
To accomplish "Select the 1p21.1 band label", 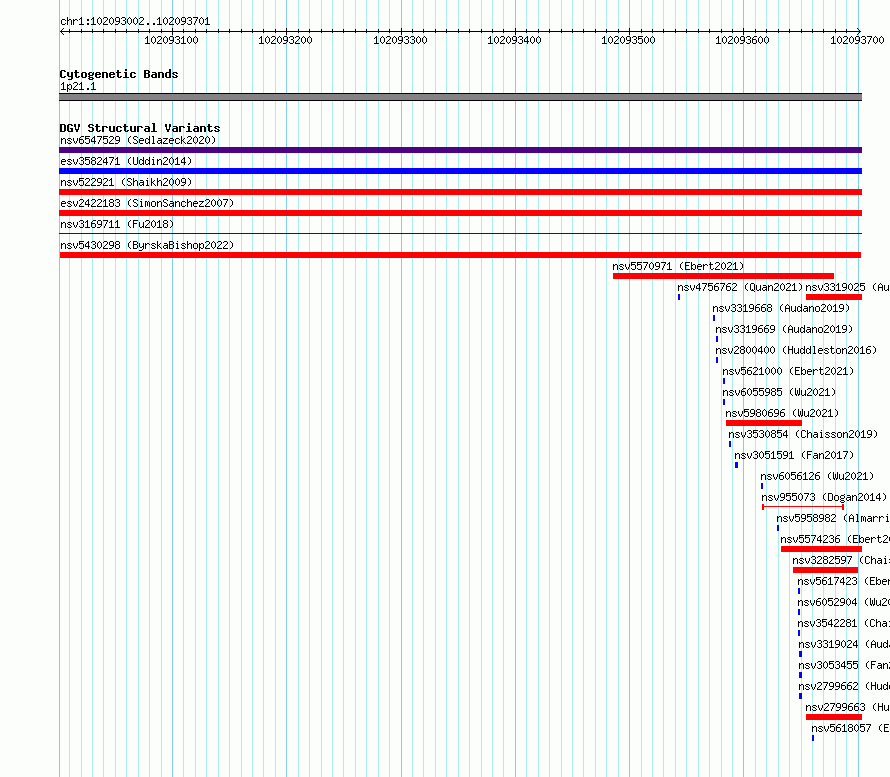I will click(x=78, y=86).
